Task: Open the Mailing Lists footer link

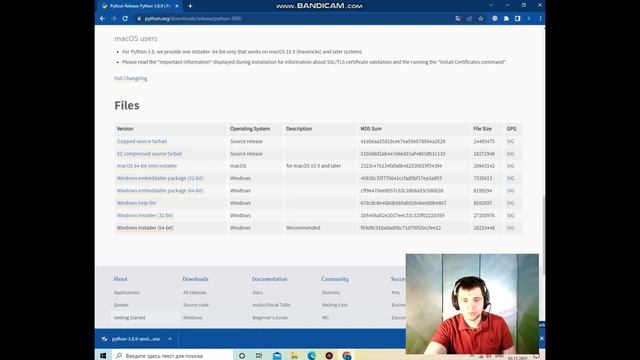Action: pyautogui.click(x=334, y=305)
